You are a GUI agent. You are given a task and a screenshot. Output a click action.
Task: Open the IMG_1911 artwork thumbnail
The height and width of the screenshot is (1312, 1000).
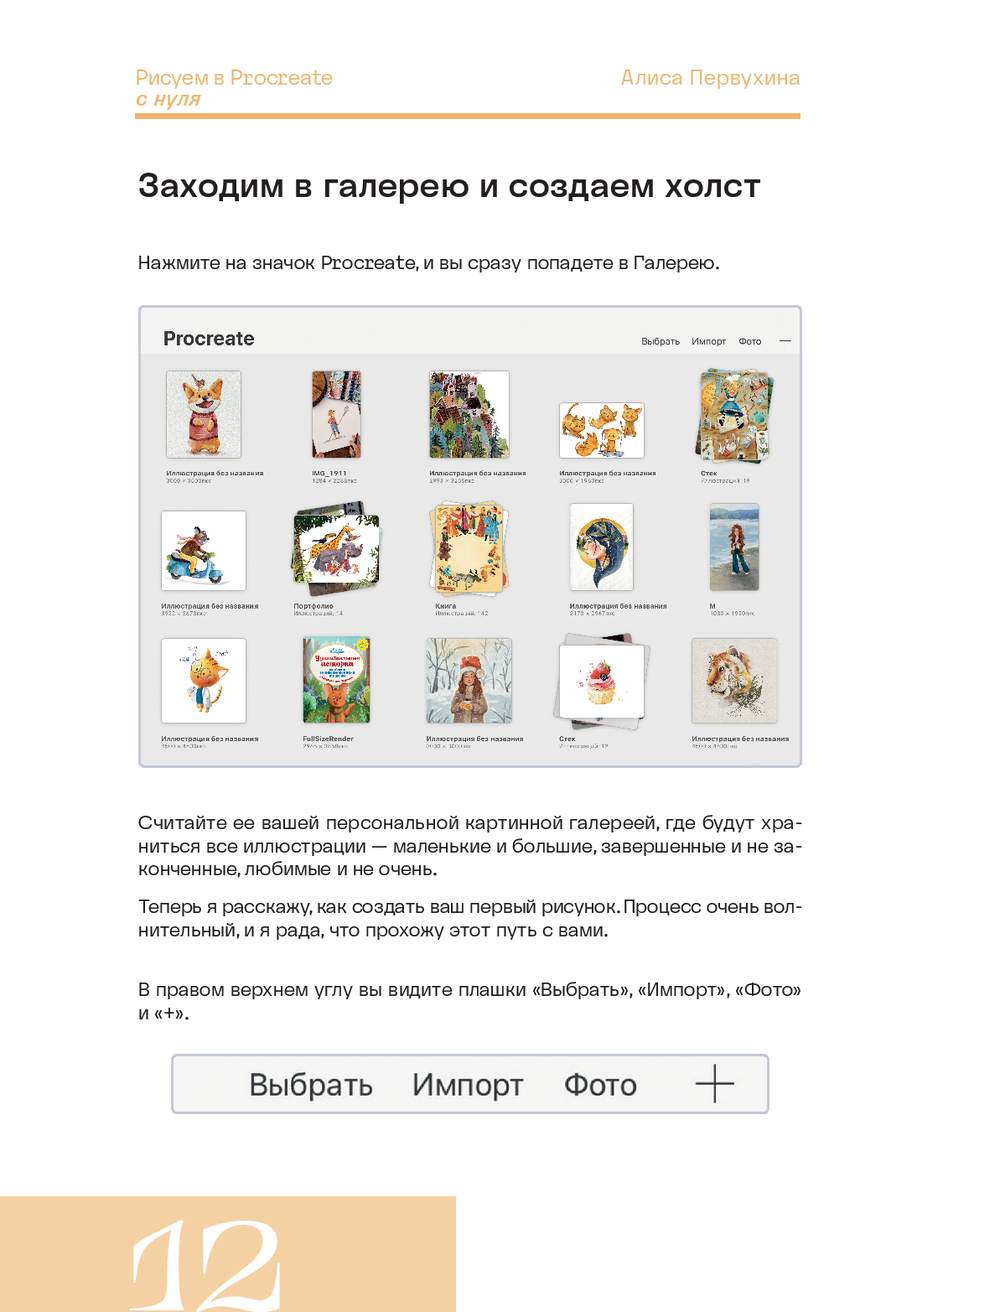click(336, 414)
